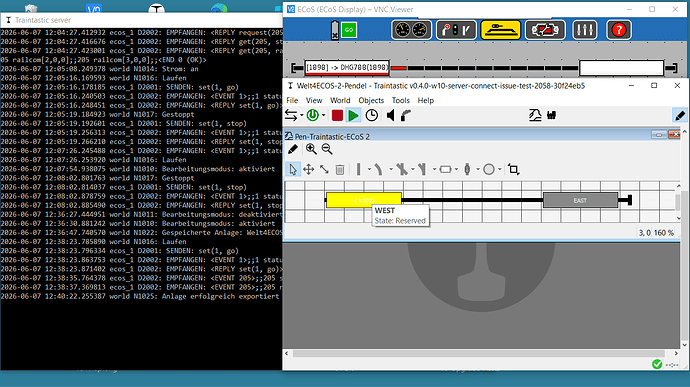
Task: Open ECoS setup engine wrench icon
Action: click(x=545, y=30)
